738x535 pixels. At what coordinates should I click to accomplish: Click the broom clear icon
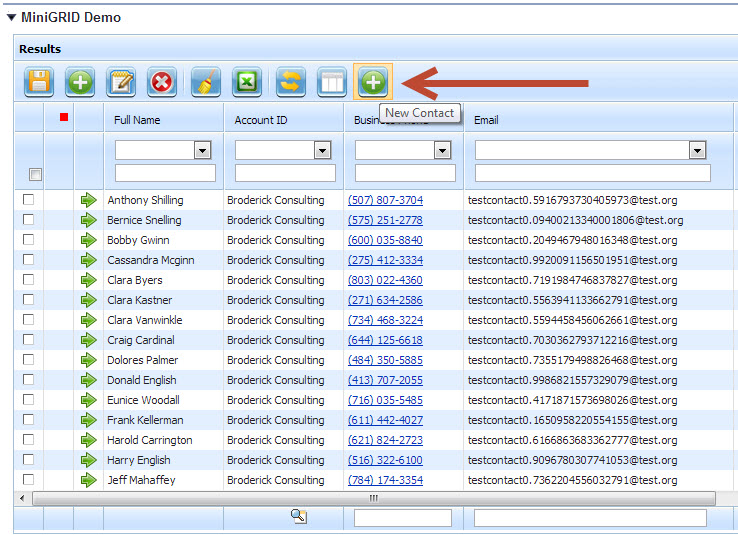click(x=206, y=82)
